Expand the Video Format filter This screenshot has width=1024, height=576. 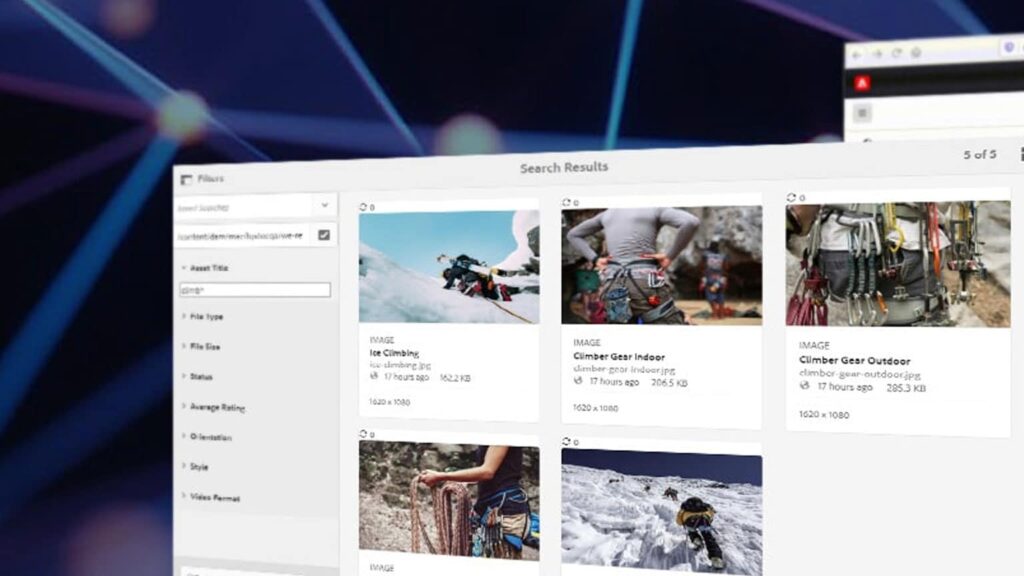(214, 497)
